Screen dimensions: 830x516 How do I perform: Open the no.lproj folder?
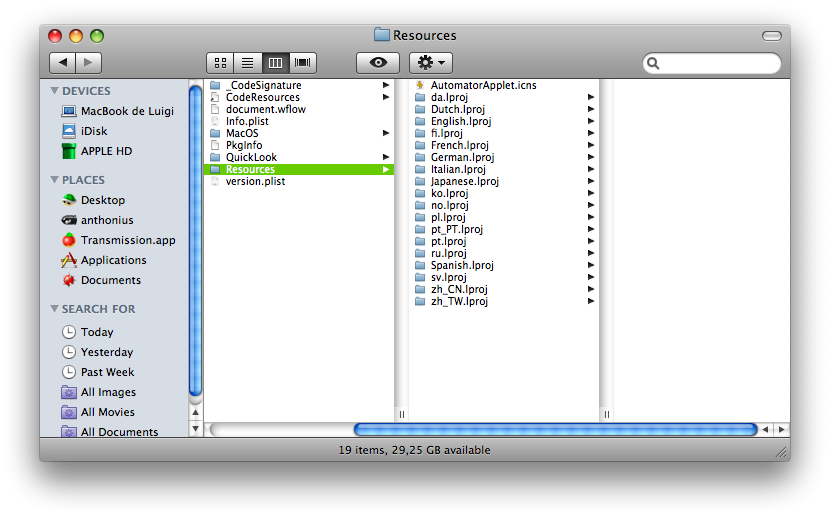(x=504, y=205)
